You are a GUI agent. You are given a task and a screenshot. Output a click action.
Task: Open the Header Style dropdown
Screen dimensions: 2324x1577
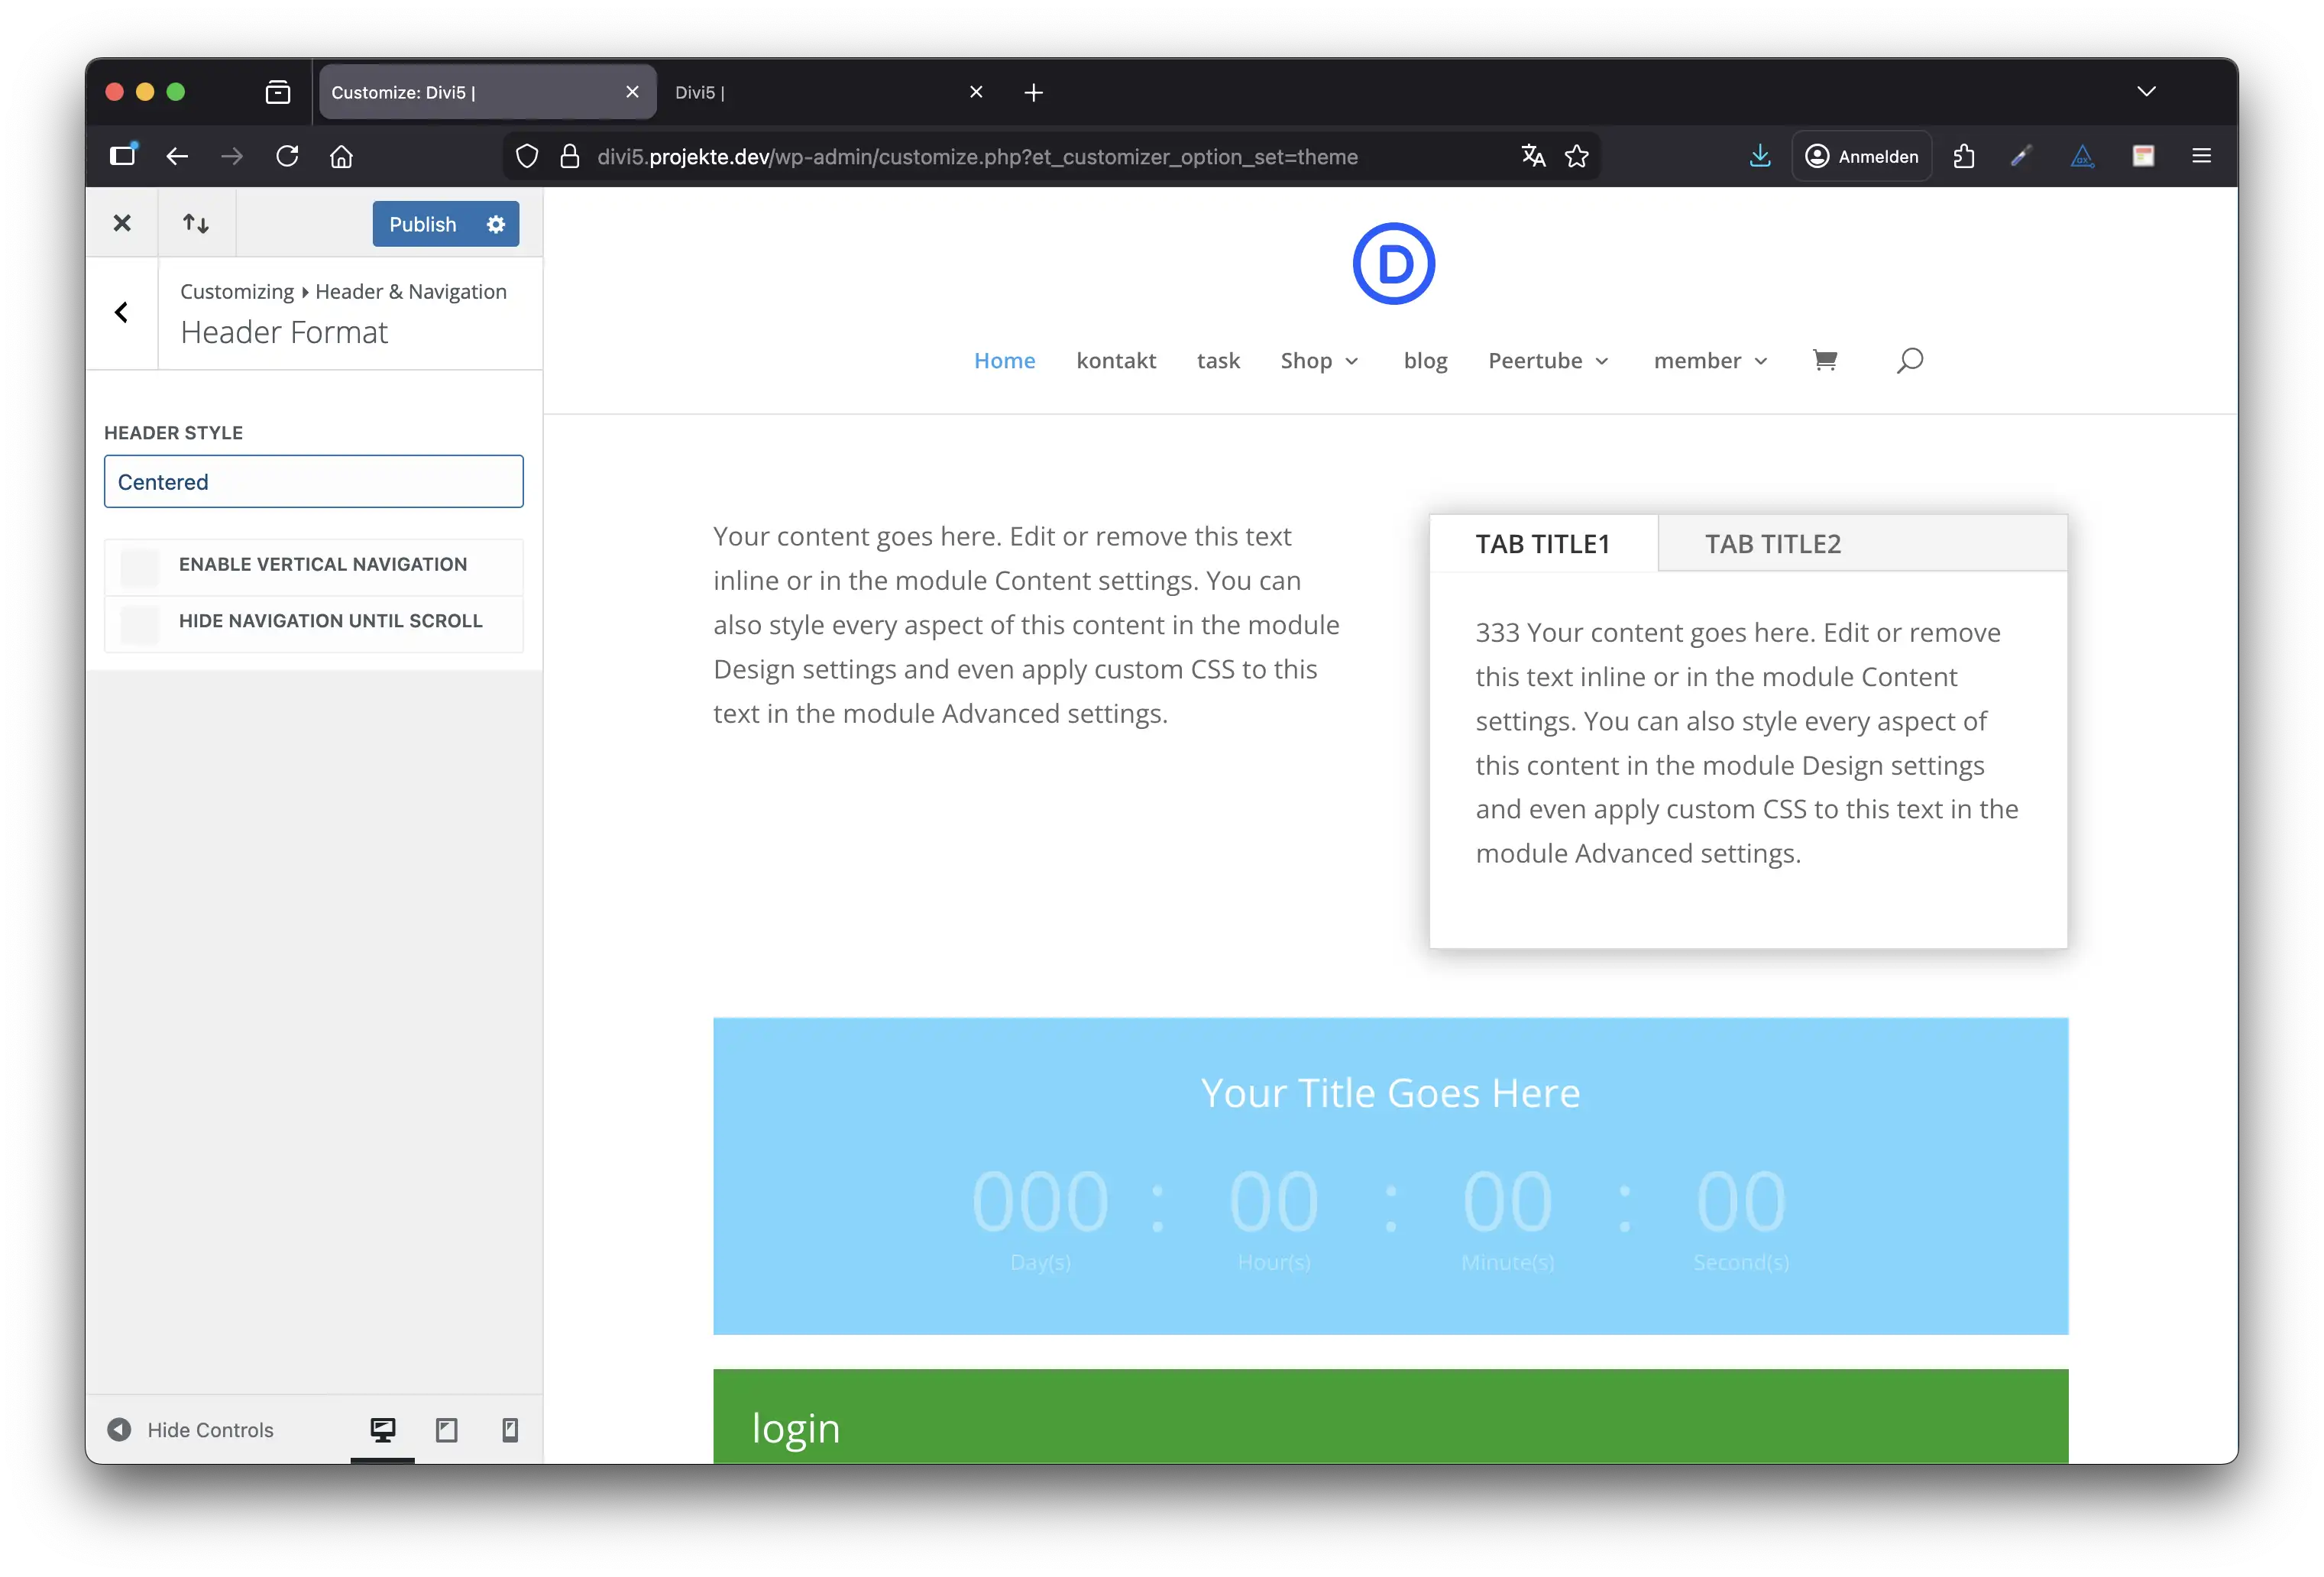313,482
